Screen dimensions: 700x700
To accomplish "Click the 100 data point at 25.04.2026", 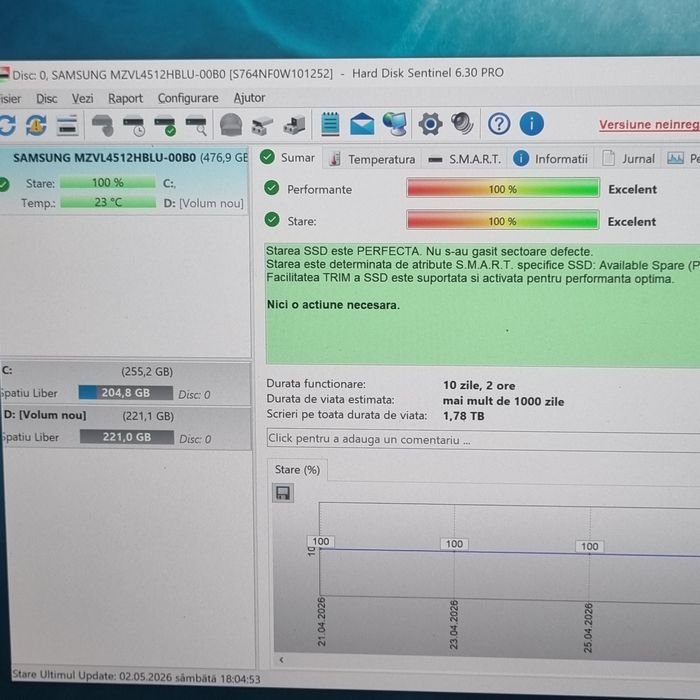I will click(589, 547).
